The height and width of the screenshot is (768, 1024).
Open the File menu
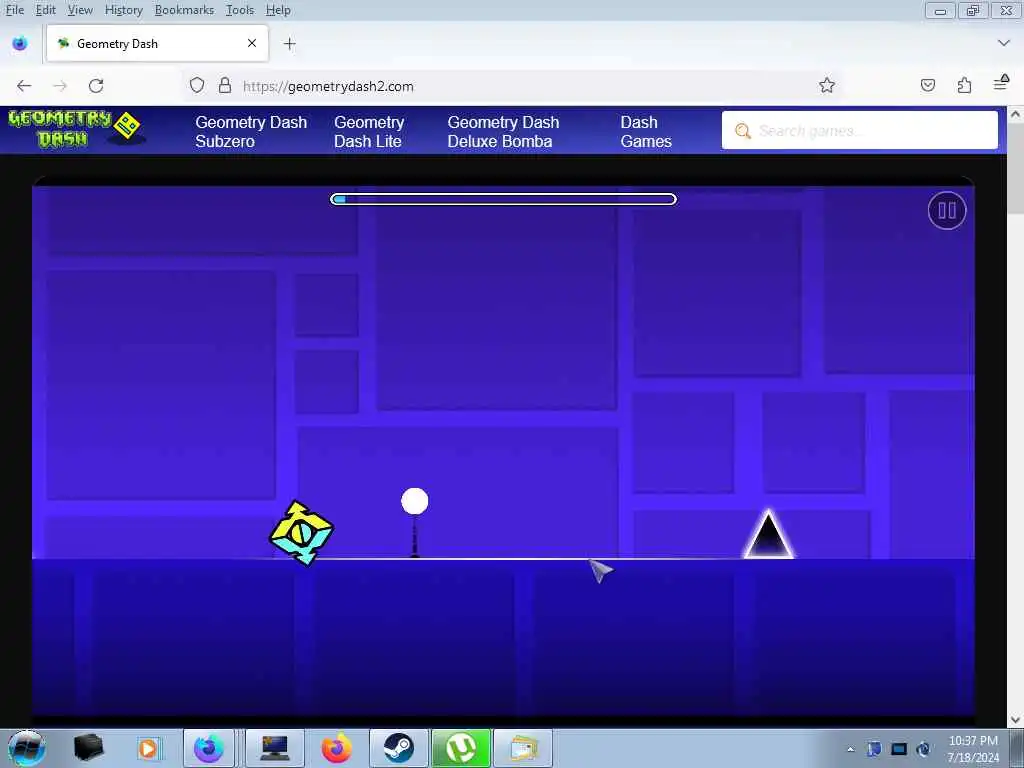(14, 10)
